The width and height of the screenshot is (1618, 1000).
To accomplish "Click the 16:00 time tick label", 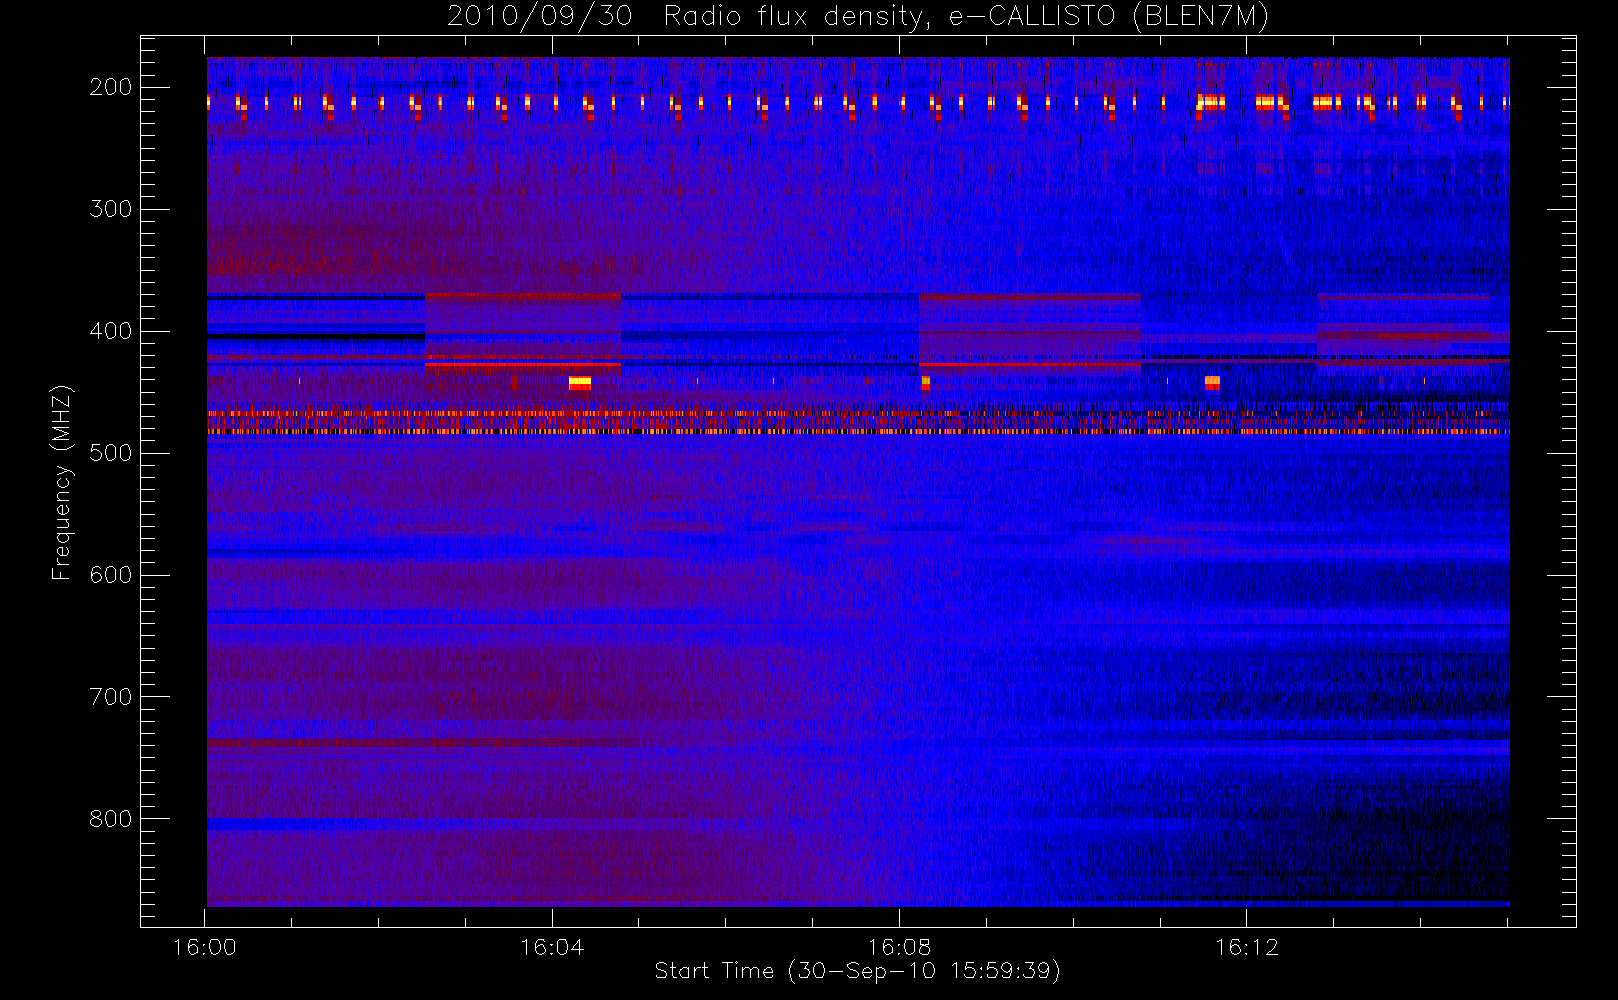I will 205,947.
